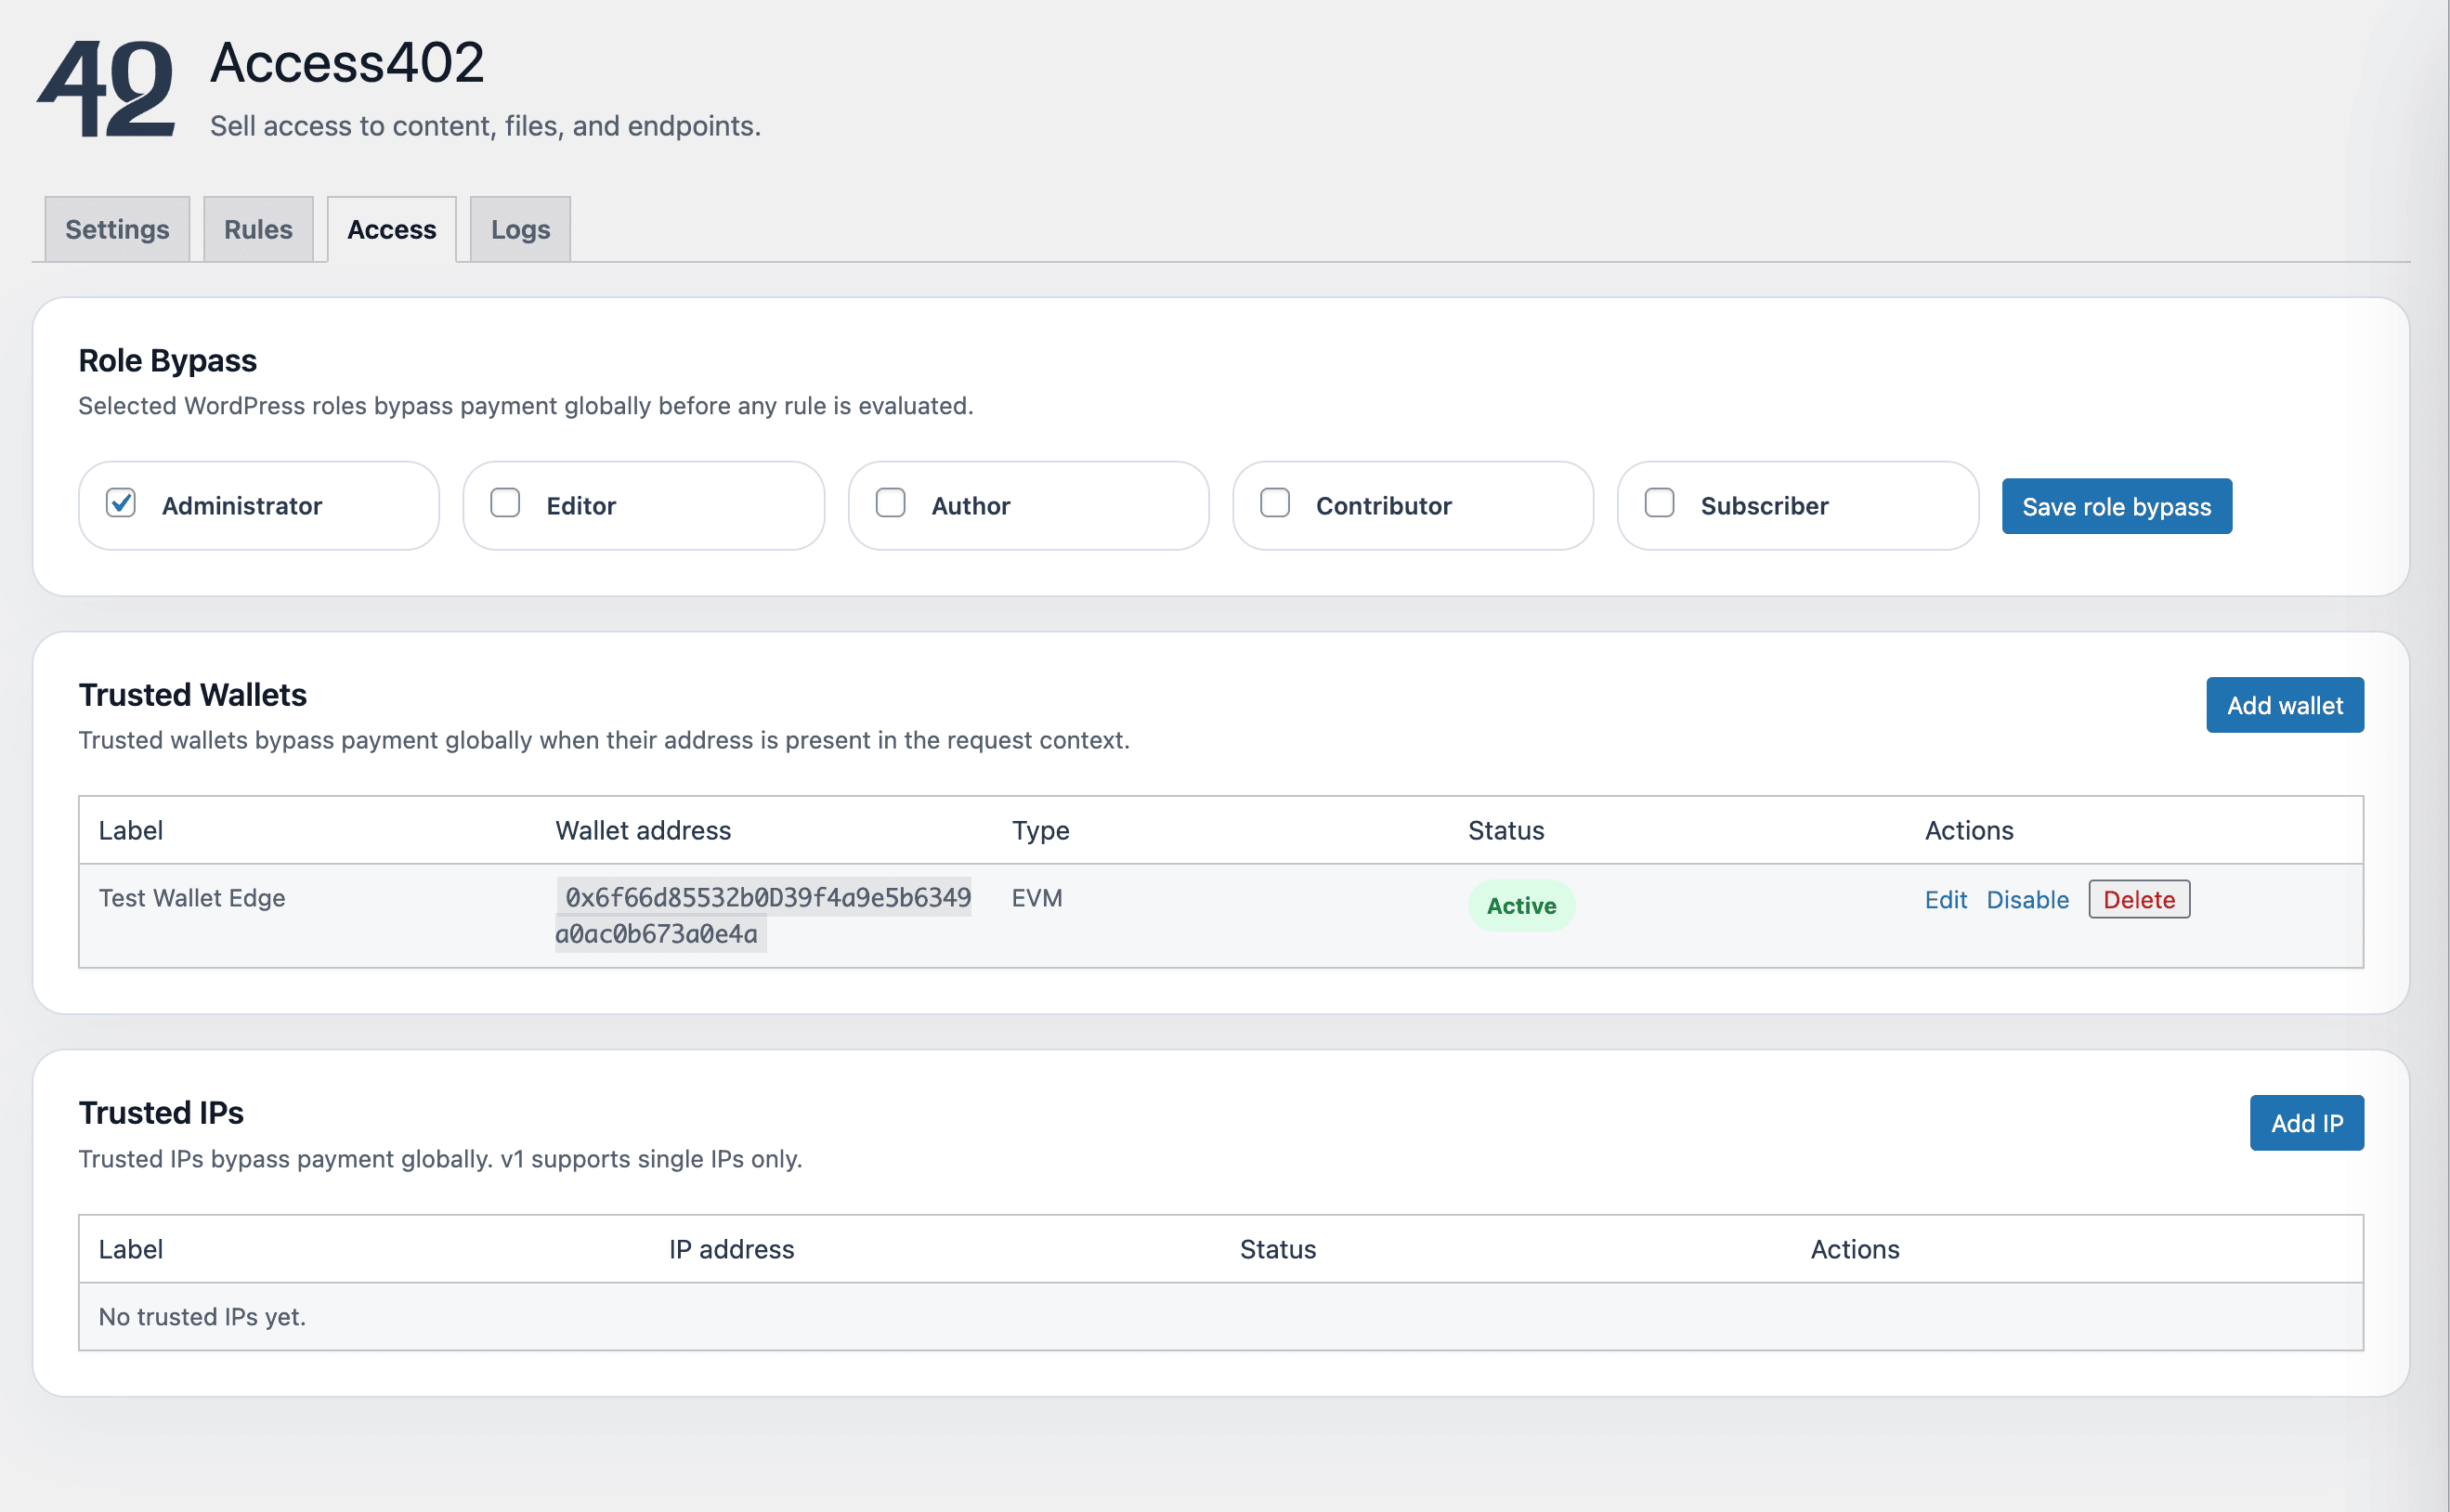Delete the Test Wallet Edge wallet
This screenshot has width=2450, height=1512.
pyautogui.click(x=2139, y=899)
